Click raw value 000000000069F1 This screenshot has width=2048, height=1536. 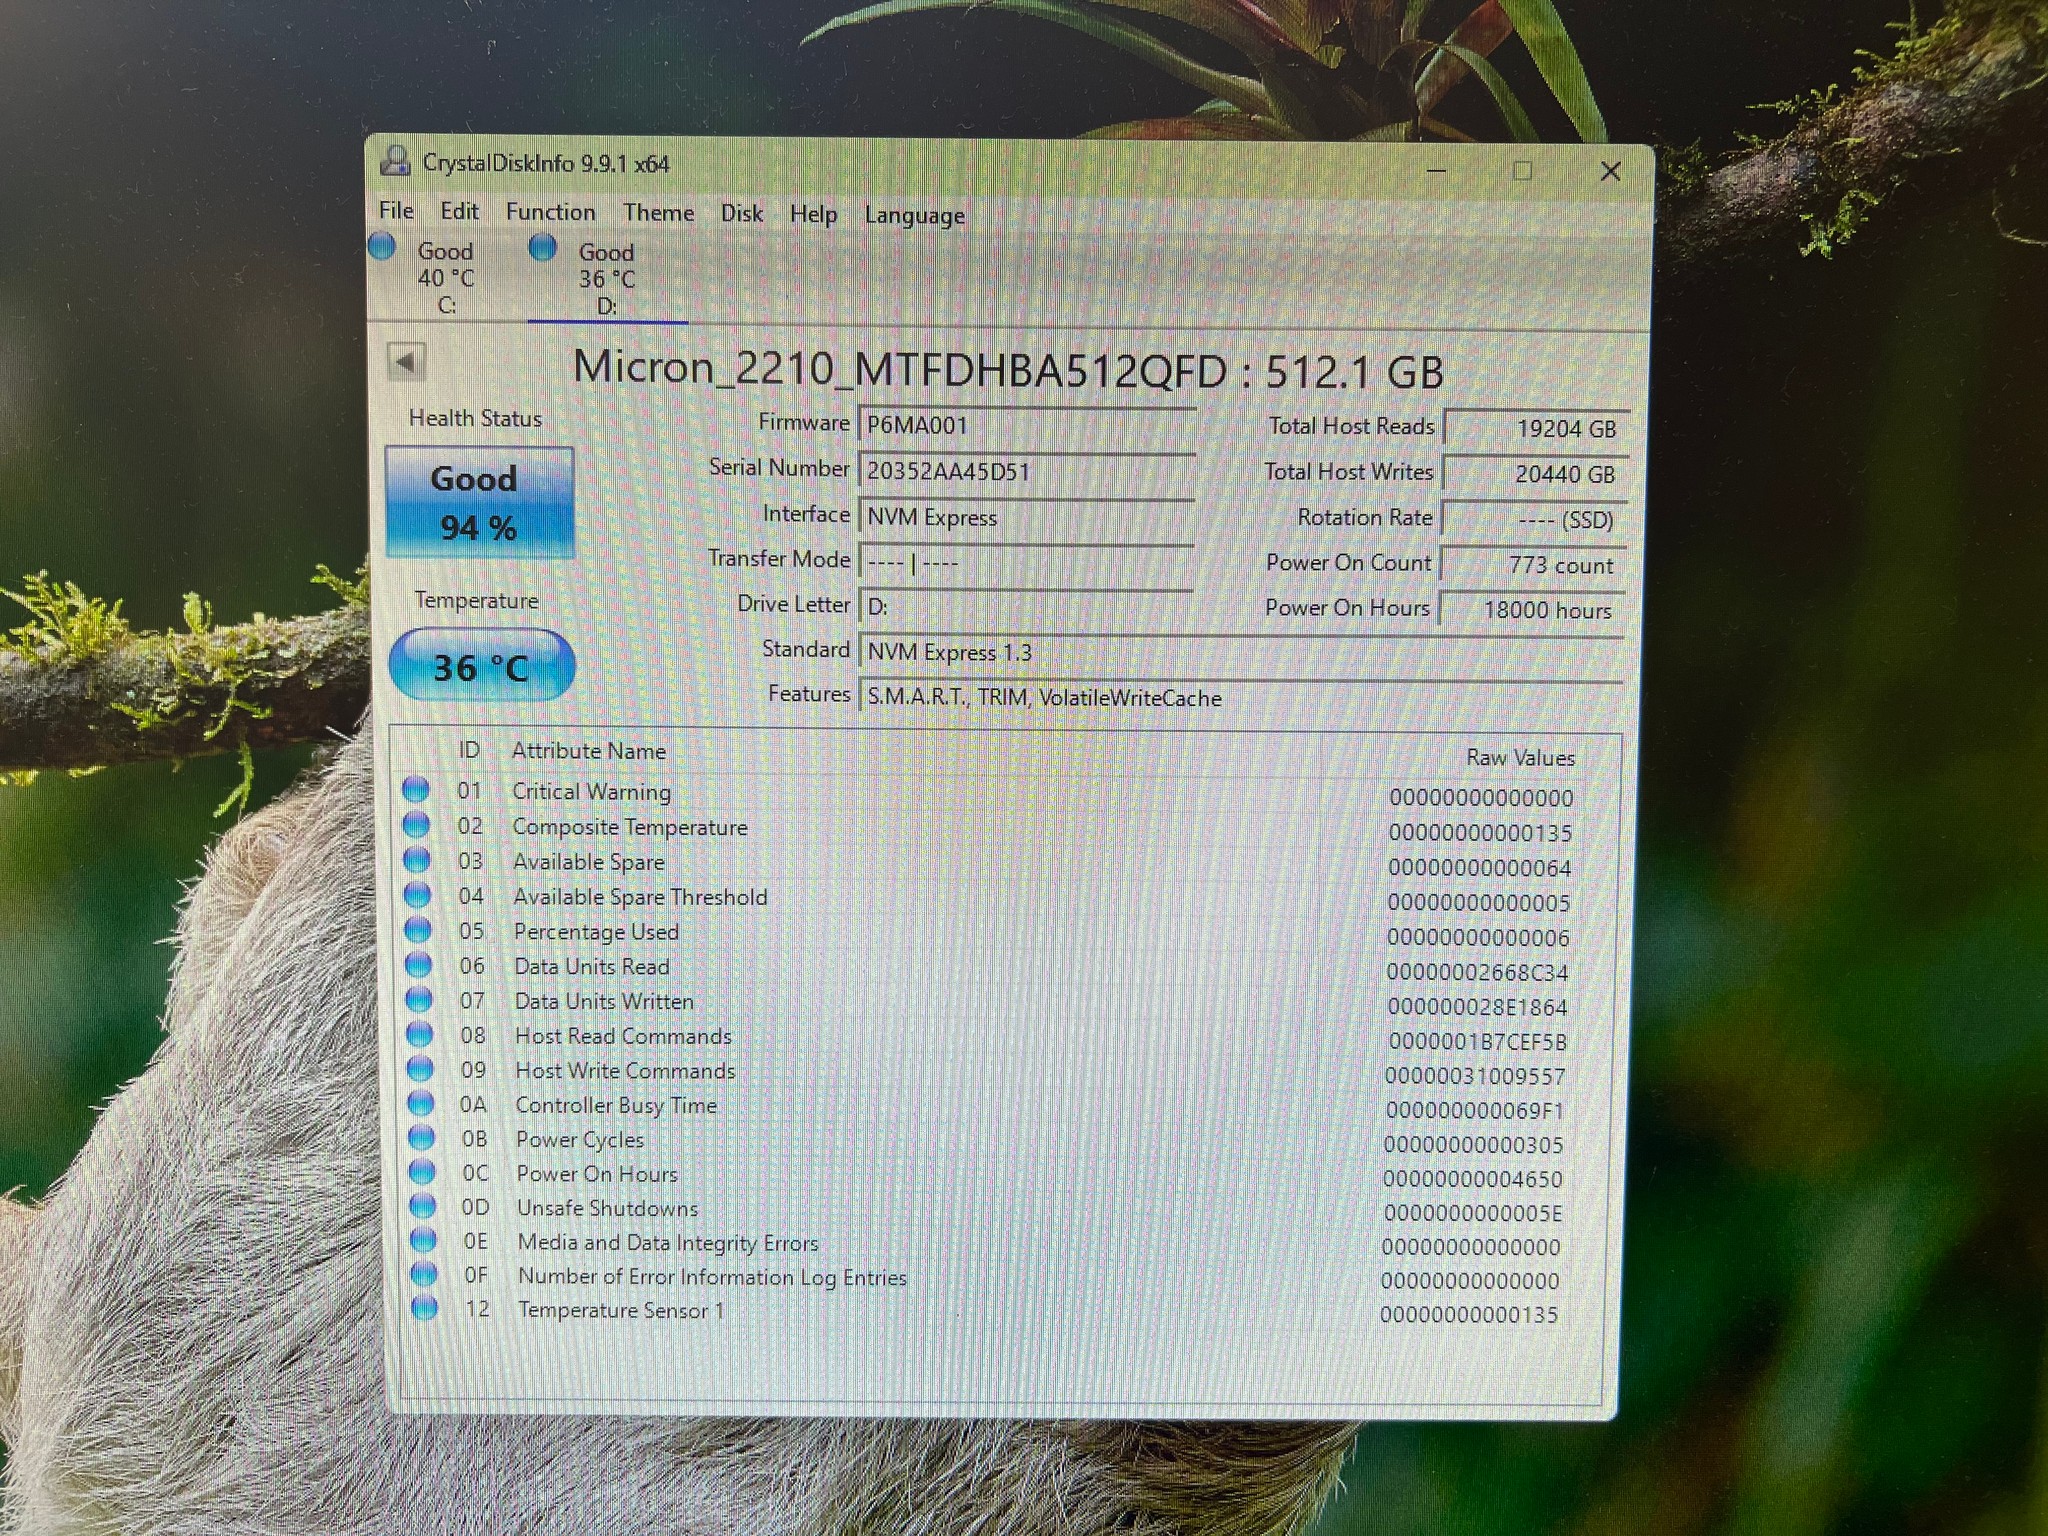[x=1475, y=1110]
